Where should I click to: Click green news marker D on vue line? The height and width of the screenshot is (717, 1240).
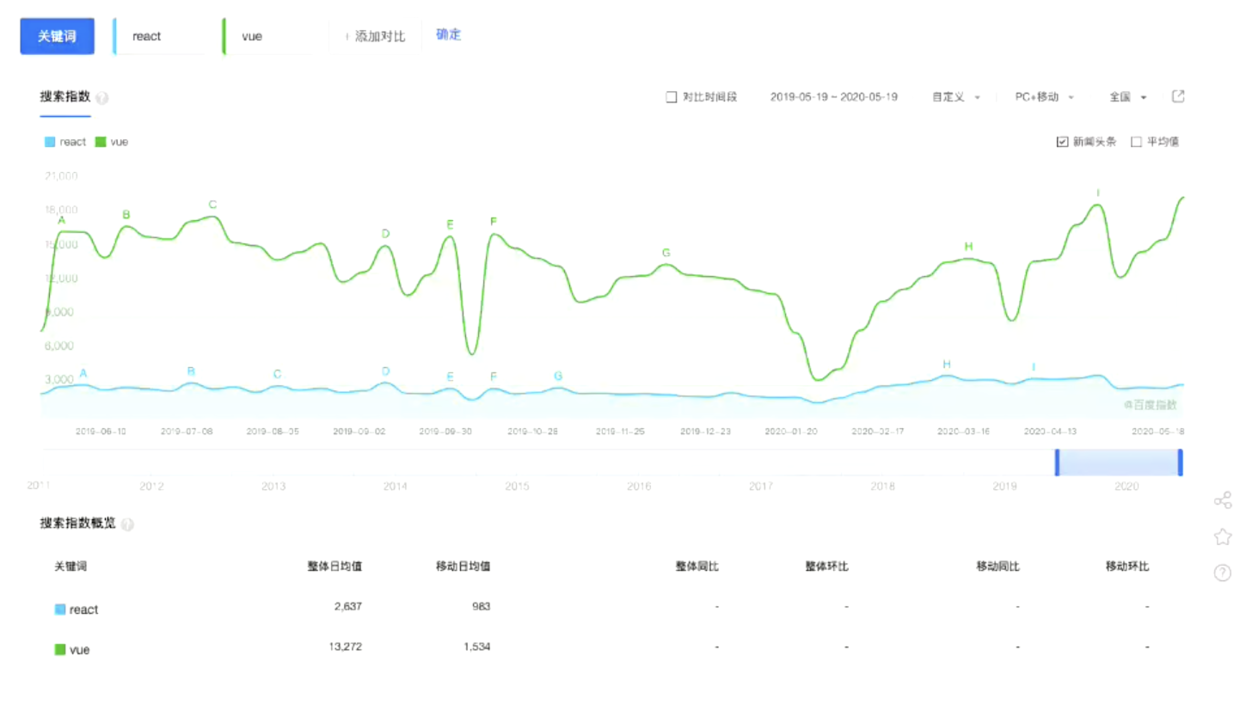coord(386,234)
